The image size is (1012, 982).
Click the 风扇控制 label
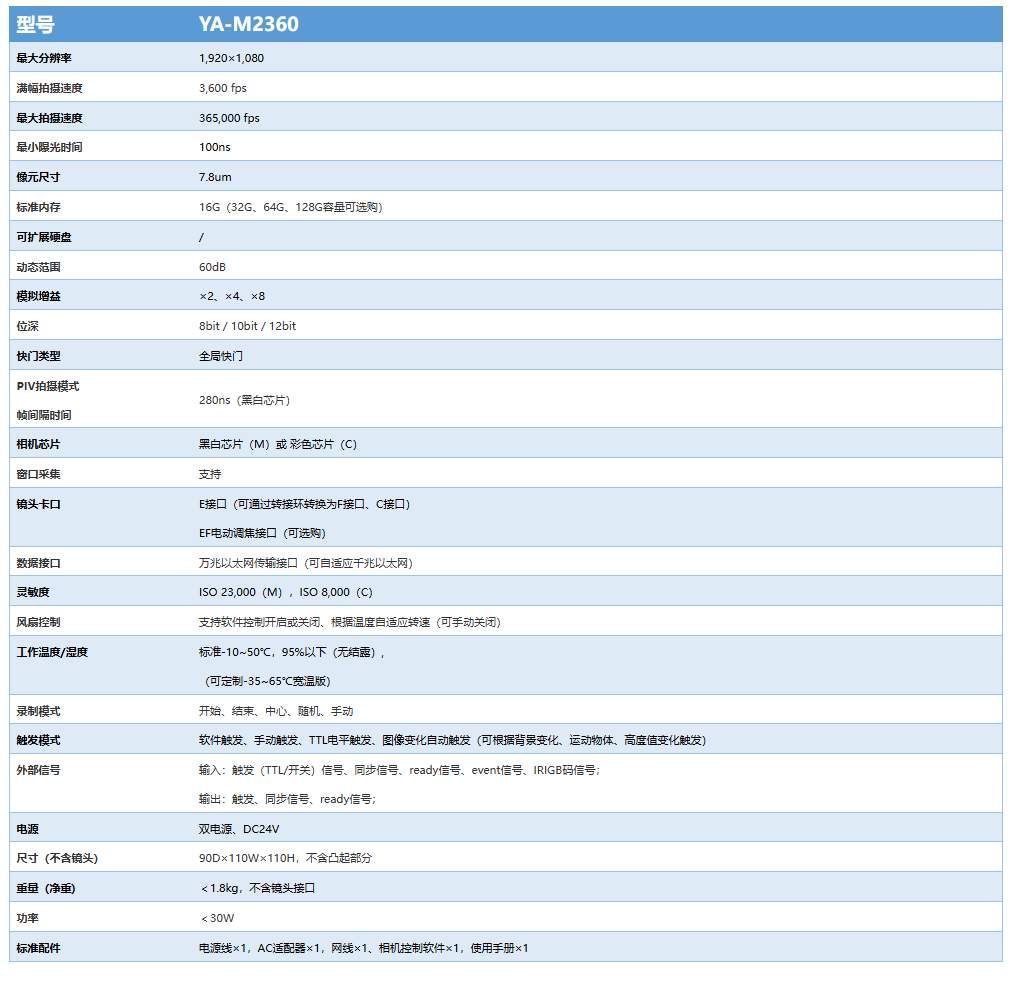[38, 623]
